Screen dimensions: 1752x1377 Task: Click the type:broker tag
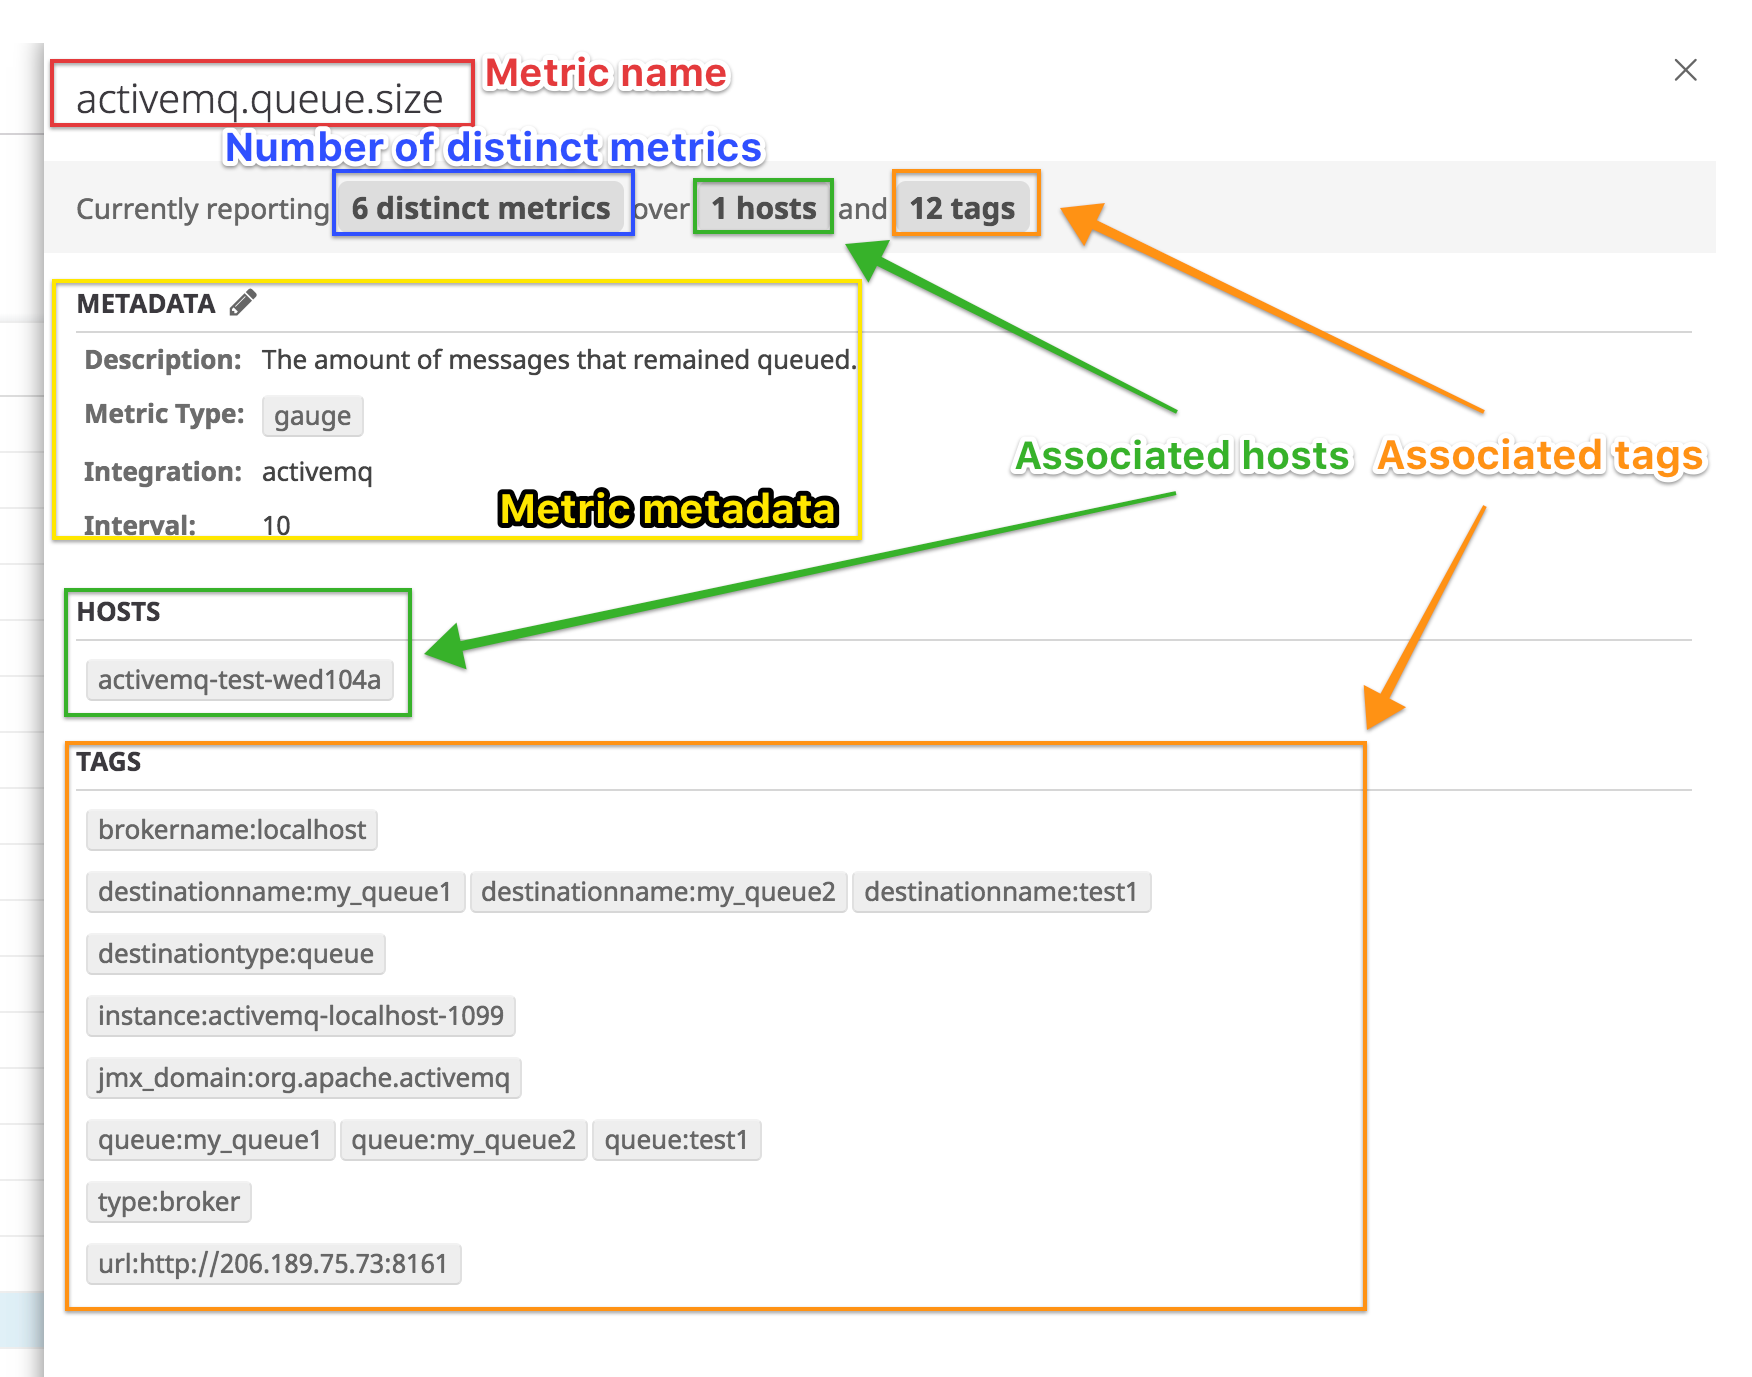pos(168,1202)
